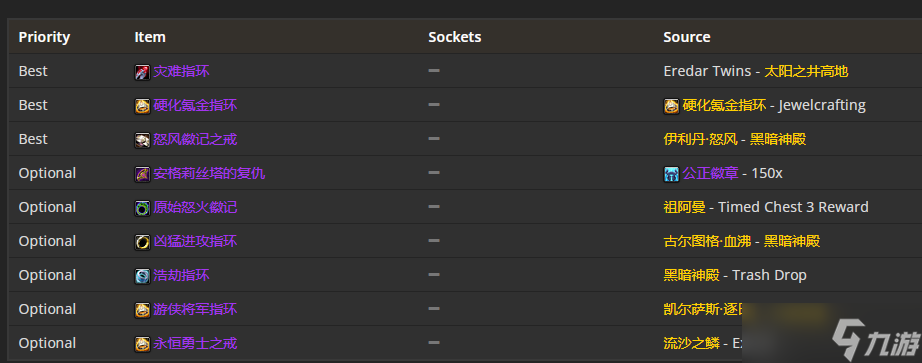Open the 灾难指环 item link
This screenshot has width=922, height=363.
tap(181, 72)
